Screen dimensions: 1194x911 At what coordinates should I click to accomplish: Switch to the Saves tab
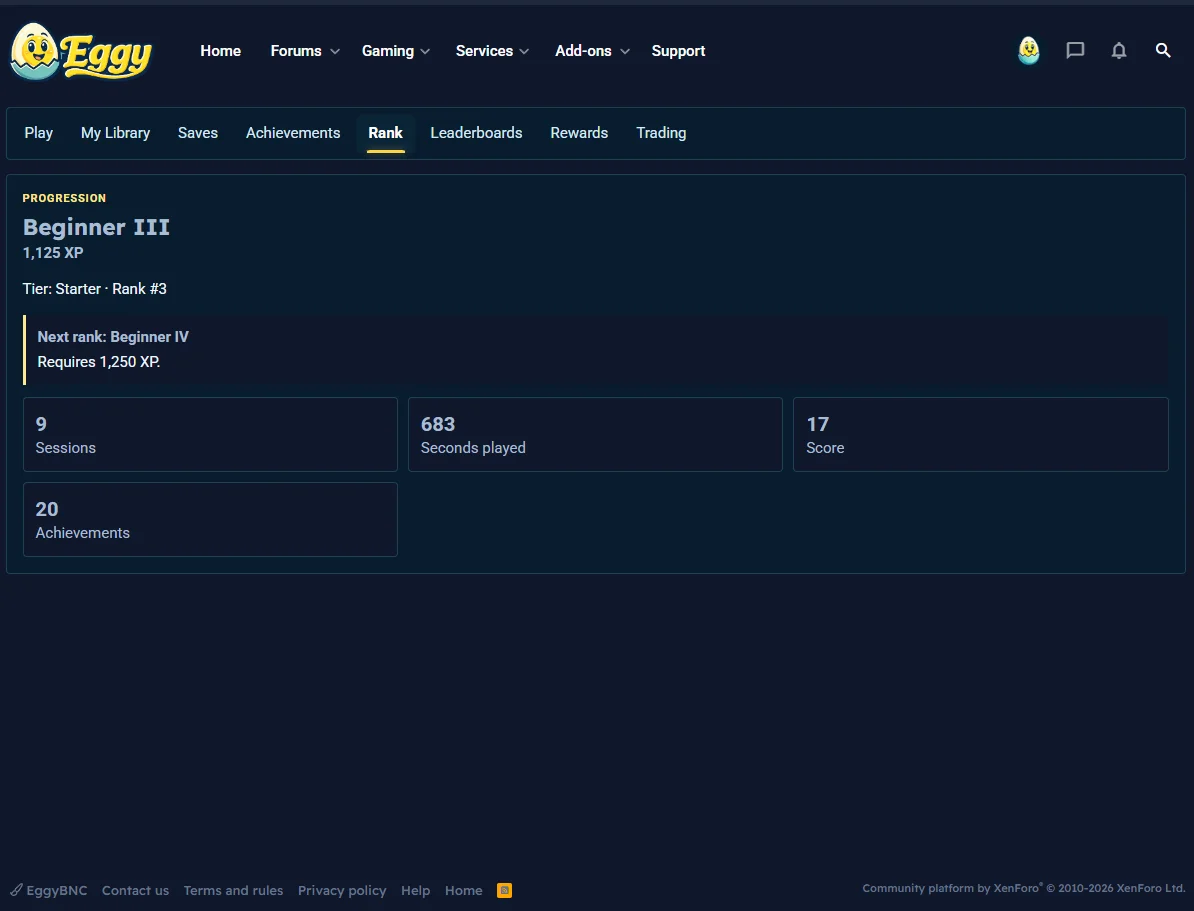(198, 133)
